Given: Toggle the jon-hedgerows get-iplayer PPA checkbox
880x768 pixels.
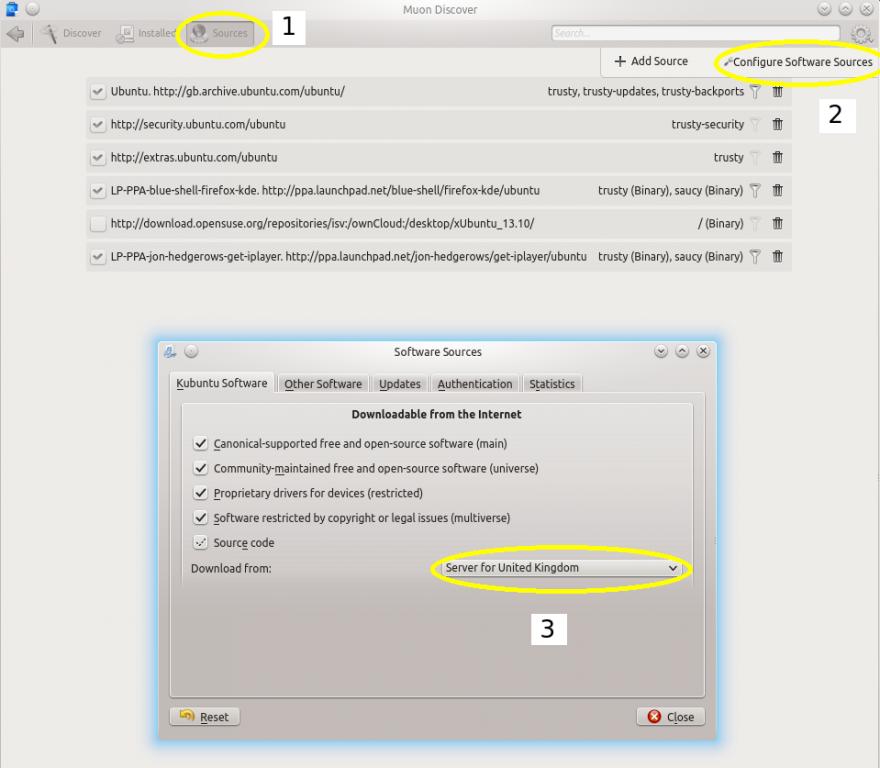Looking at the screenshot, I should point(98,257).
